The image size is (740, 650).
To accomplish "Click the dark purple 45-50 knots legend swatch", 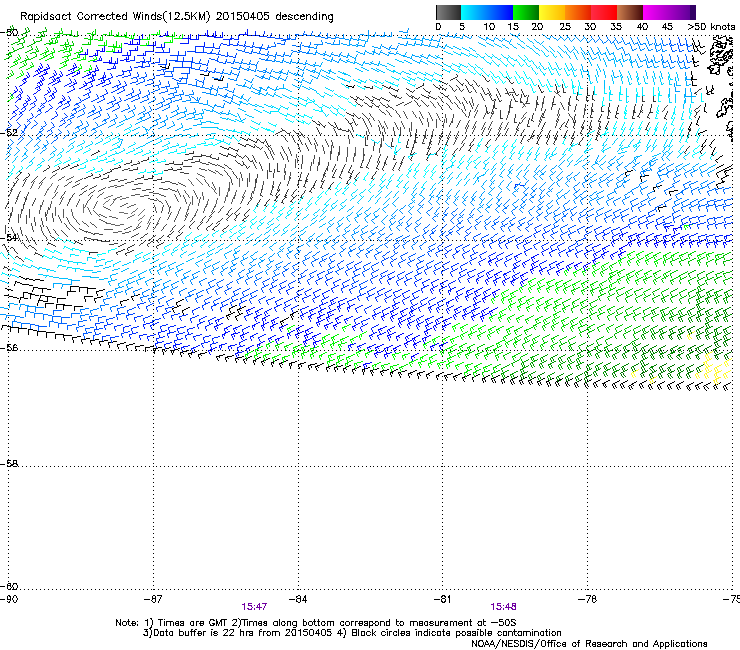I will coord(682,12).
